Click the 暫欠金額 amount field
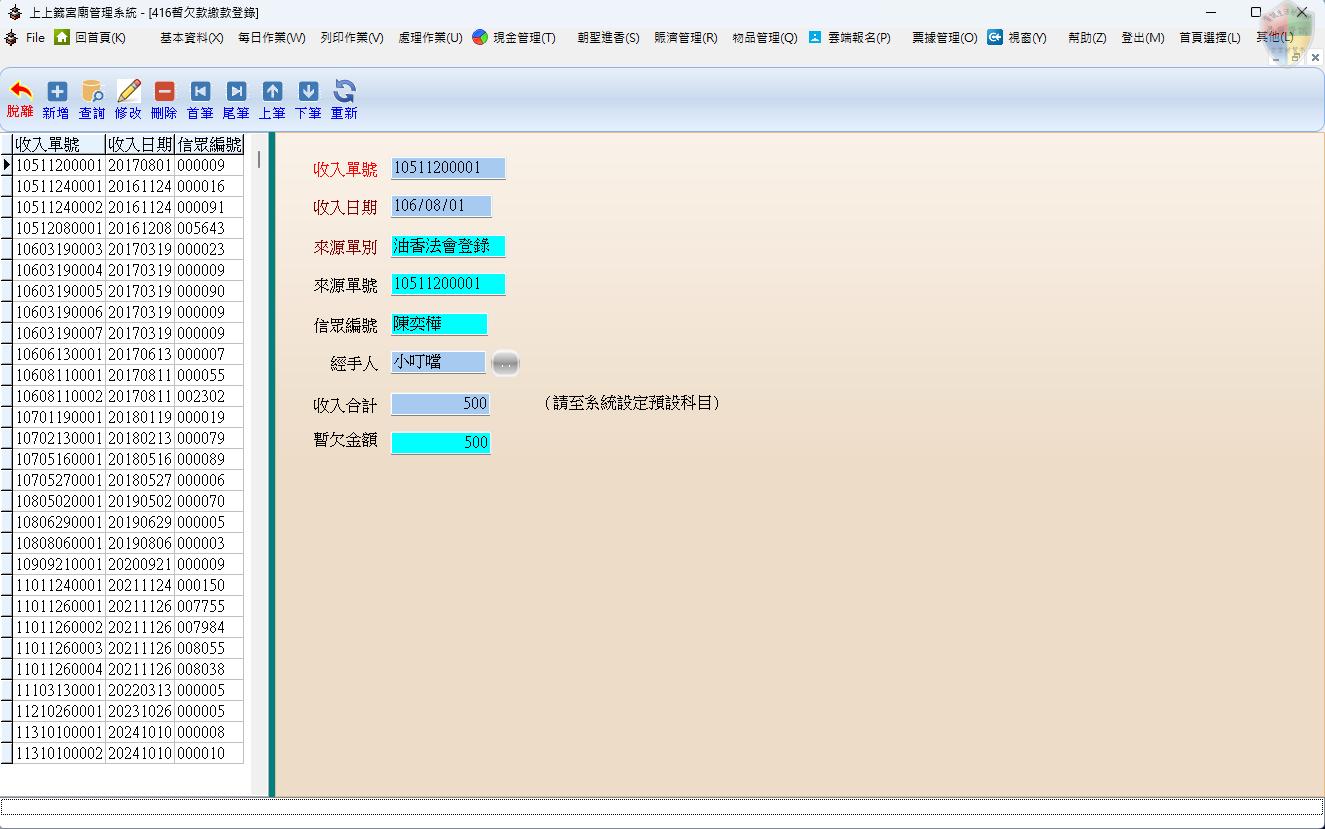Screen dimensions: 1325x829 [x=440, y=442]
